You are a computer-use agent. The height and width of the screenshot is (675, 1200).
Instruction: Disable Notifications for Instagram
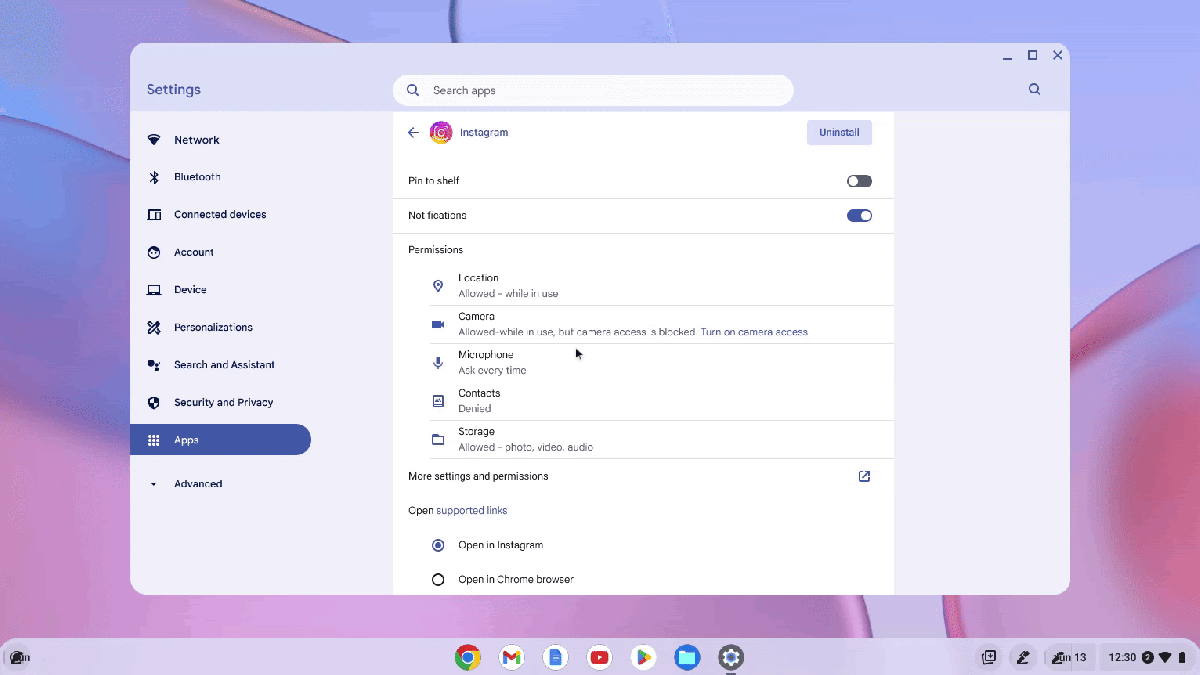pos(858,215)
